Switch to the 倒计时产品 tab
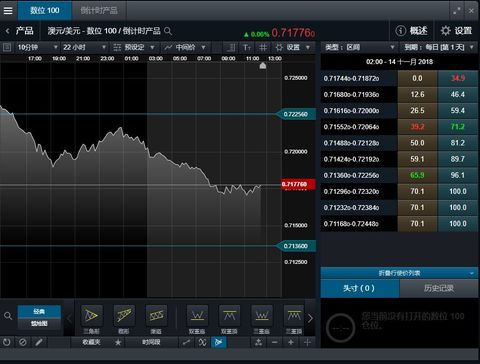 tap(99, 10)
